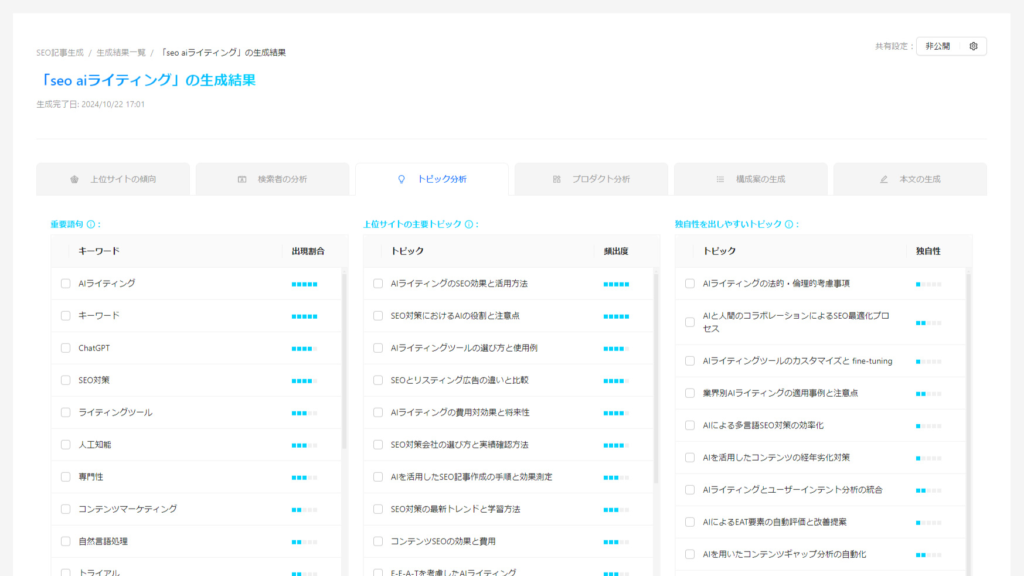
Task: Click AIを用いたコンテンツギャップ分析の自動化 text
Action: point(784,554)
